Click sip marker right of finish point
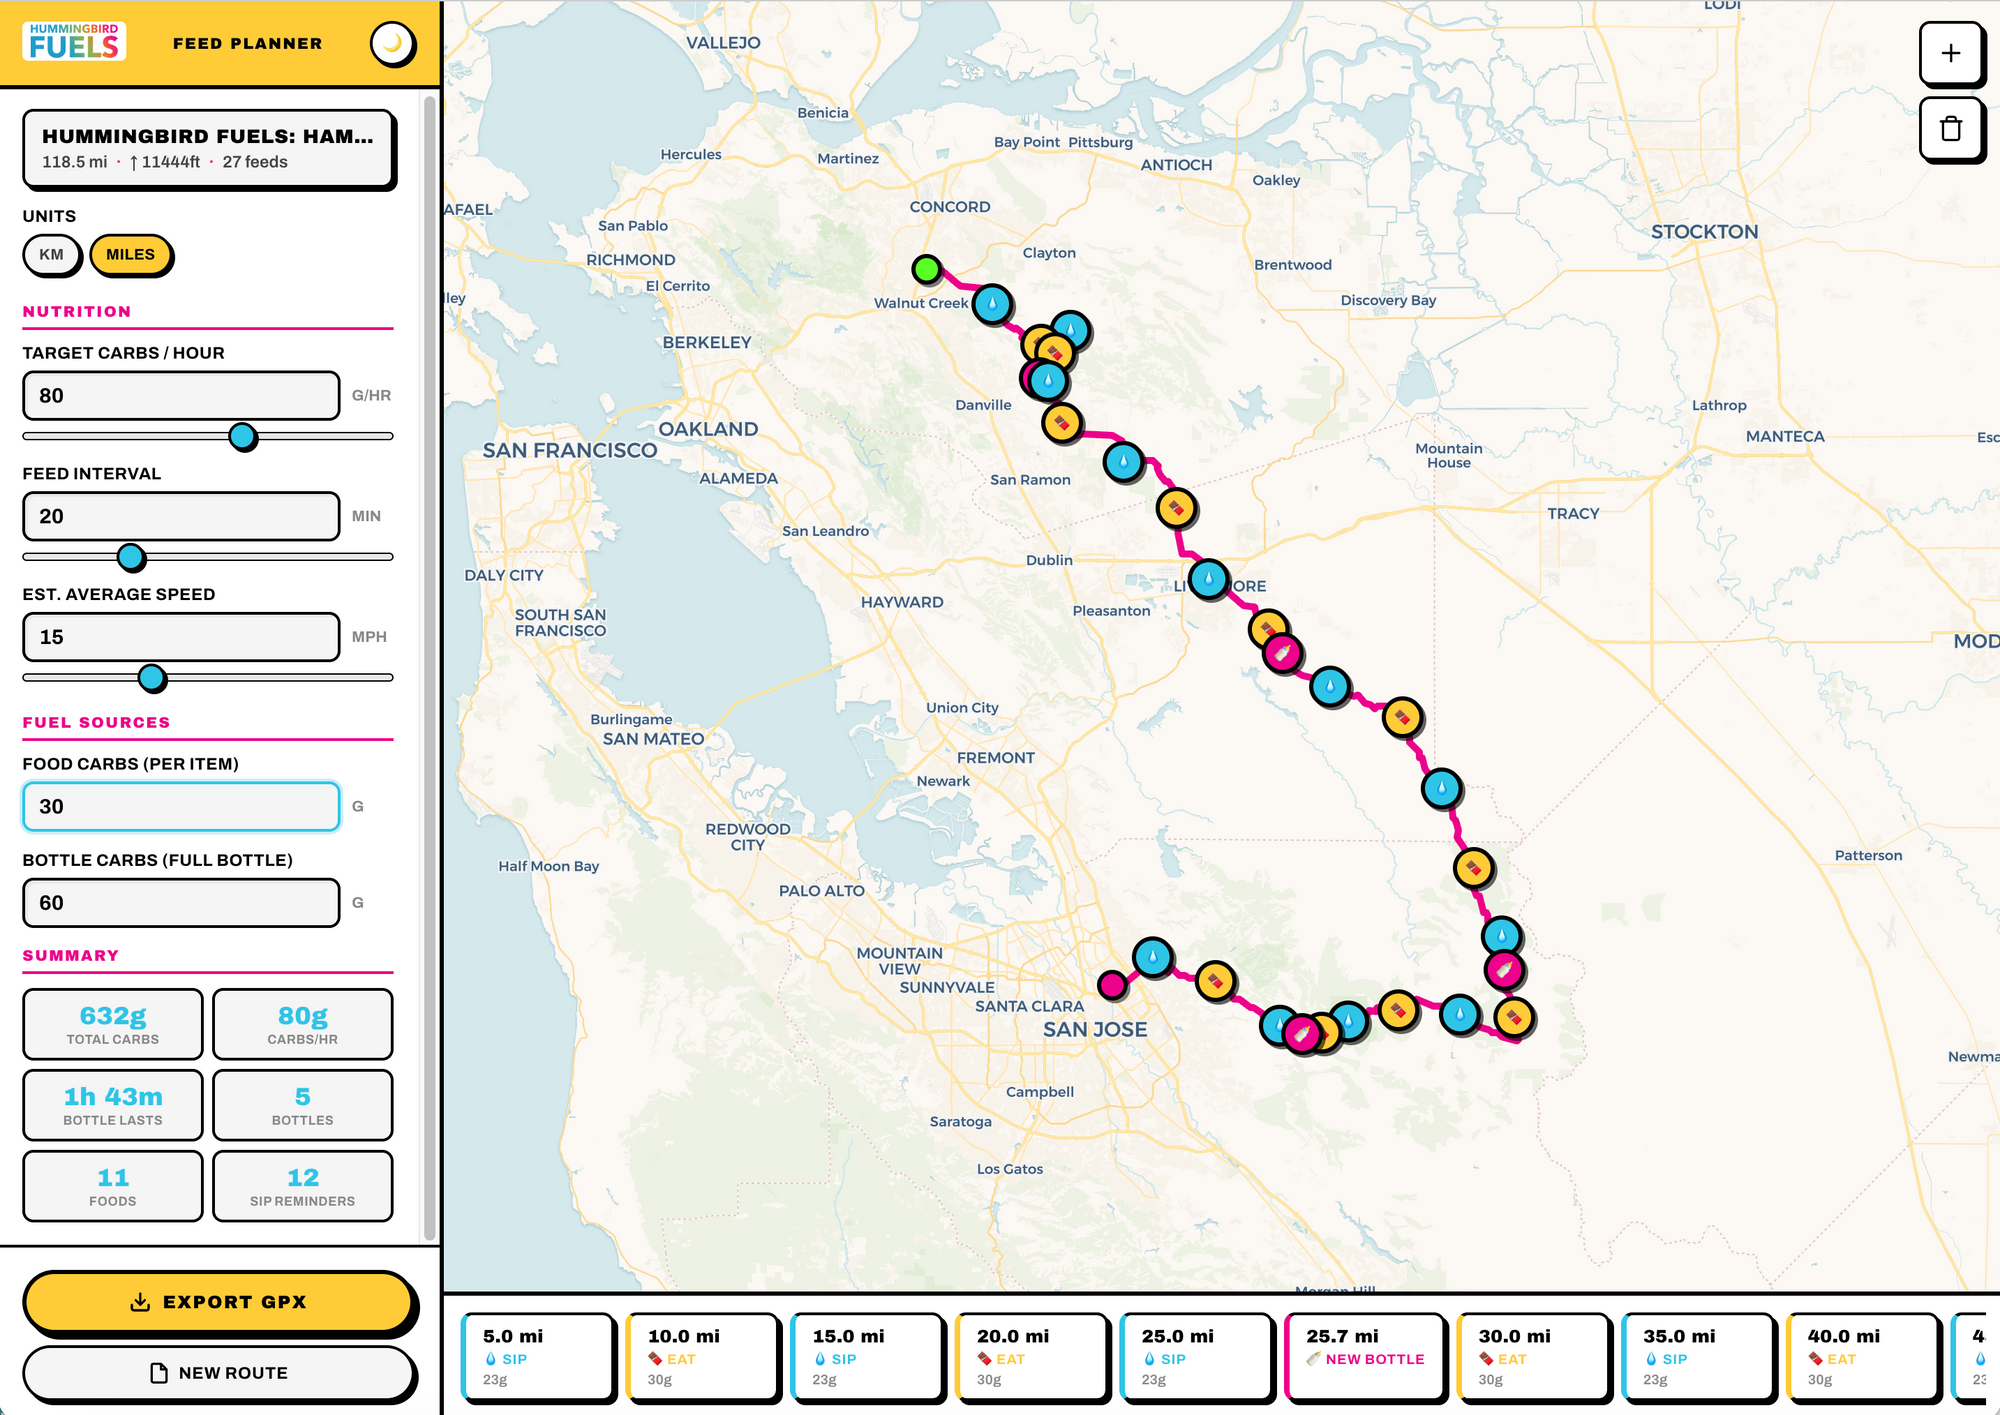2000x1415 pixels. pyautogui.click(x=1153, y=958)
